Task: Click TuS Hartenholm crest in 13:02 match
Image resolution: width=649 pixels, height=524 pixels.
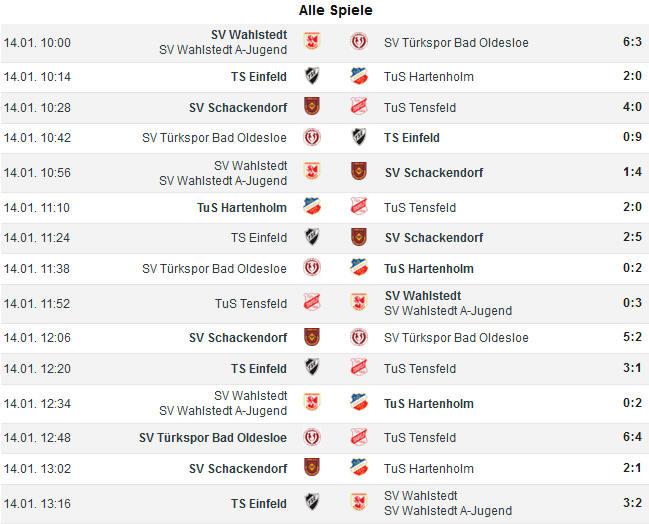Action: pos(358,467)
